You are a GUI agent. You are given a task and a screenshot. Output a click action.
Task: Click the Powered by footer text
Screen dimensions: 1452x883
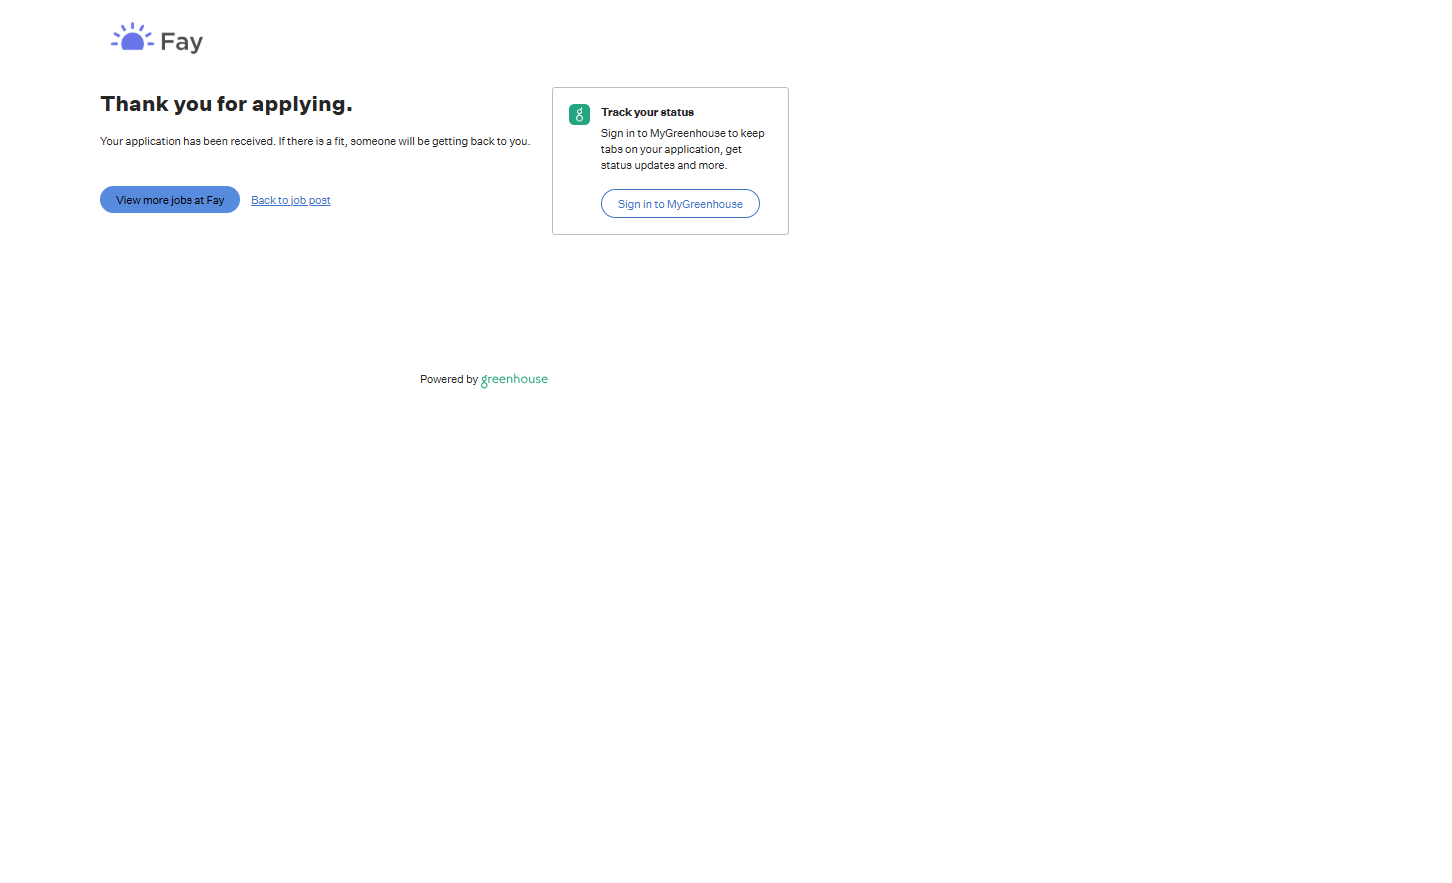coord(448,380)
